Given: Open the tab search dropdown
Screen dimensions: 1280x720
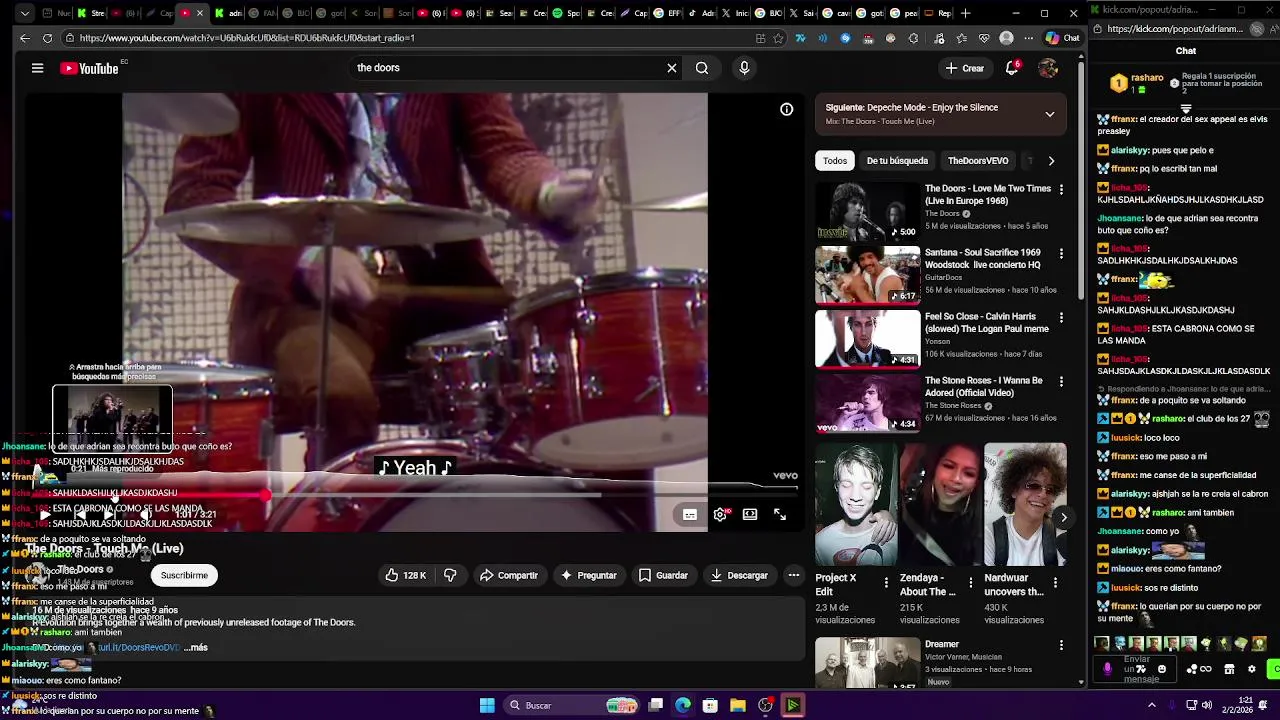Looking at the screenshot, I should click(24, 13).
